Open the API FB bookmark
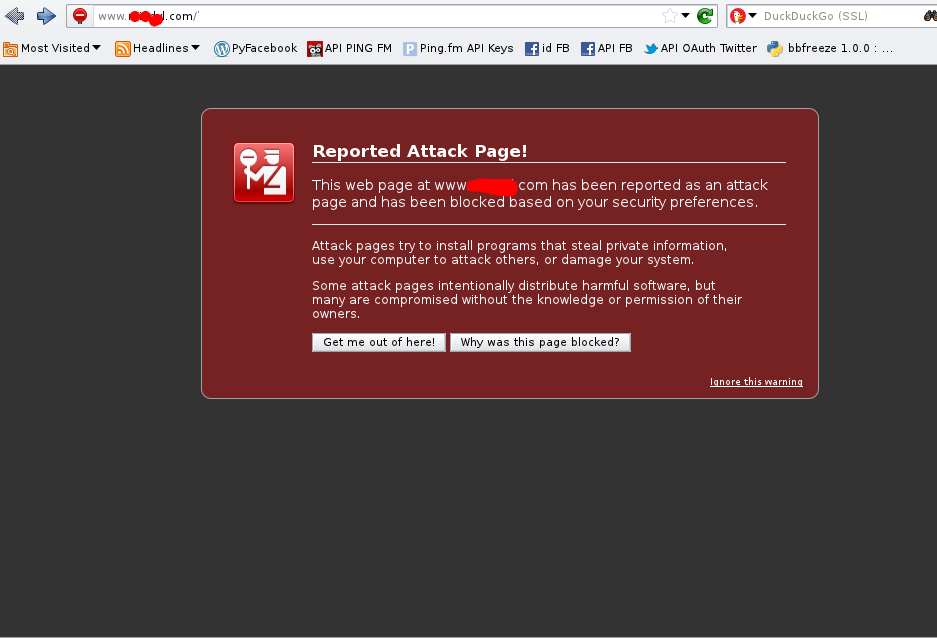This screenshot has height=638, width=937. click(x=606, y=47)
